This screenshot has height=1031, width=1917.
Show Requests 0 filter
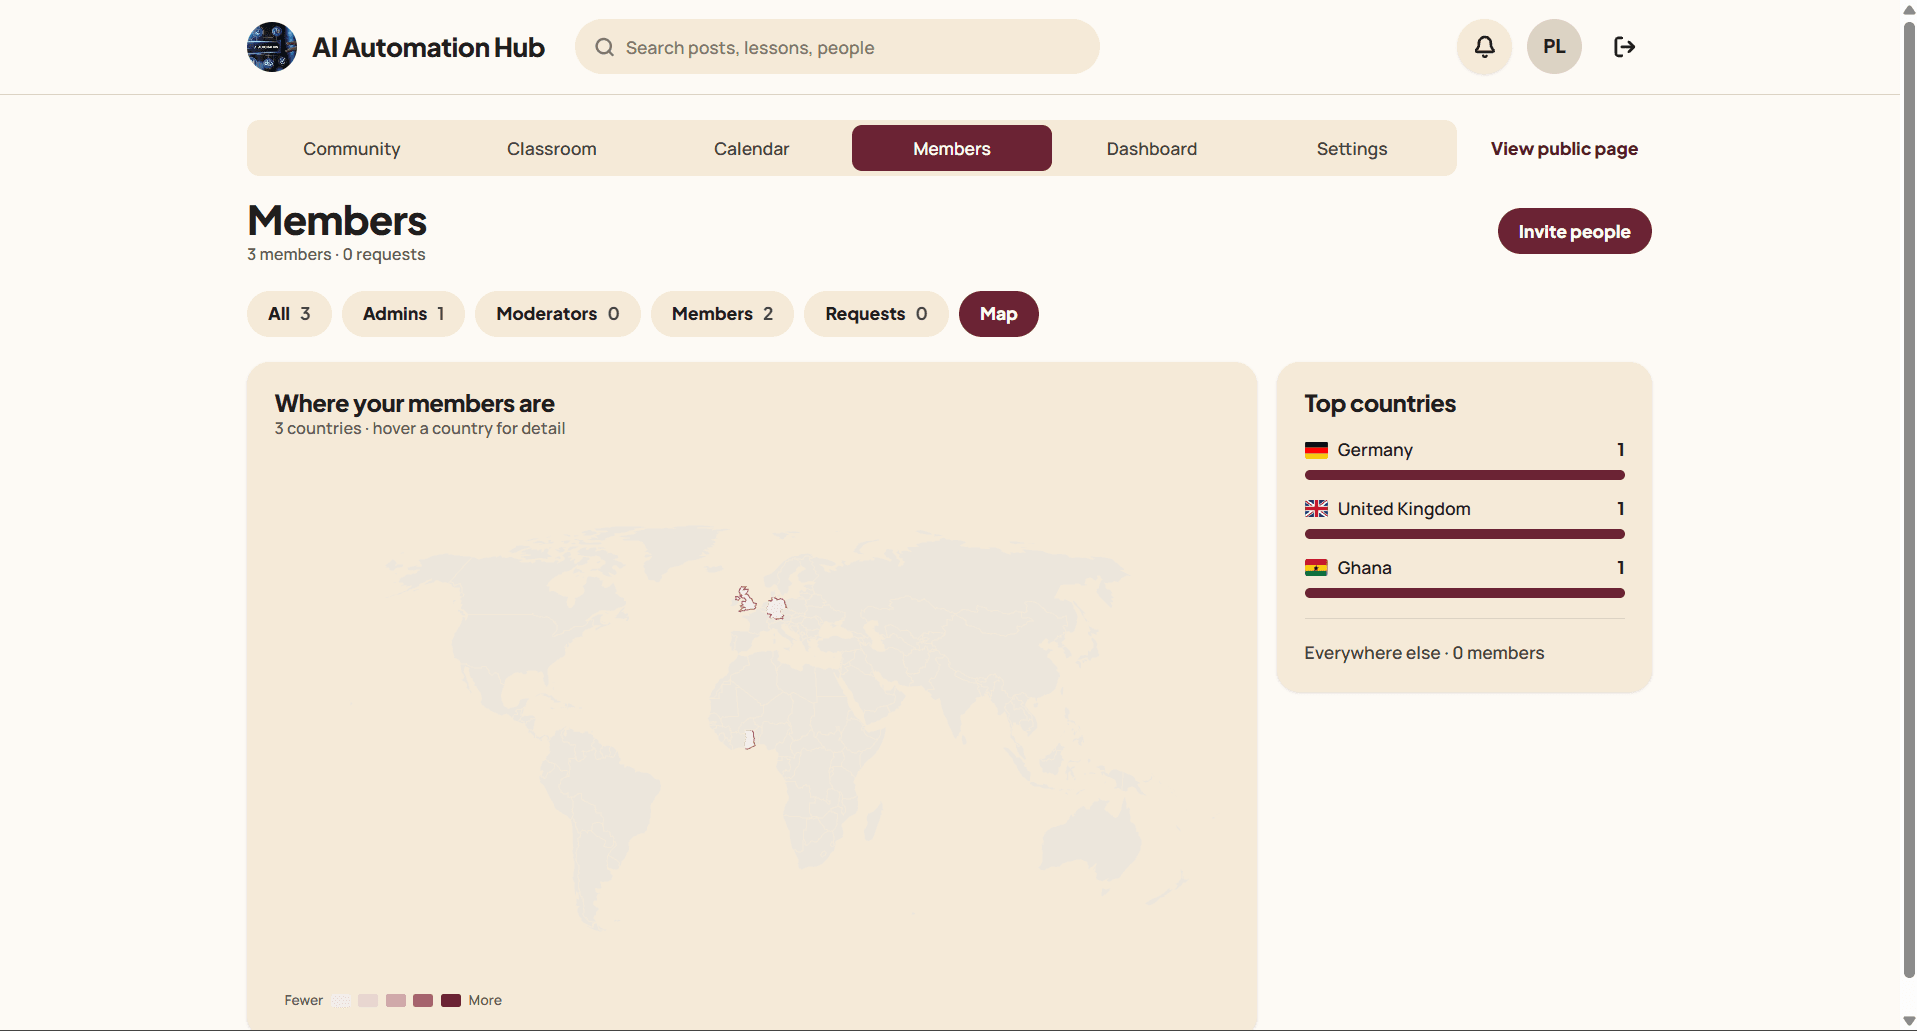pos(876,314)
